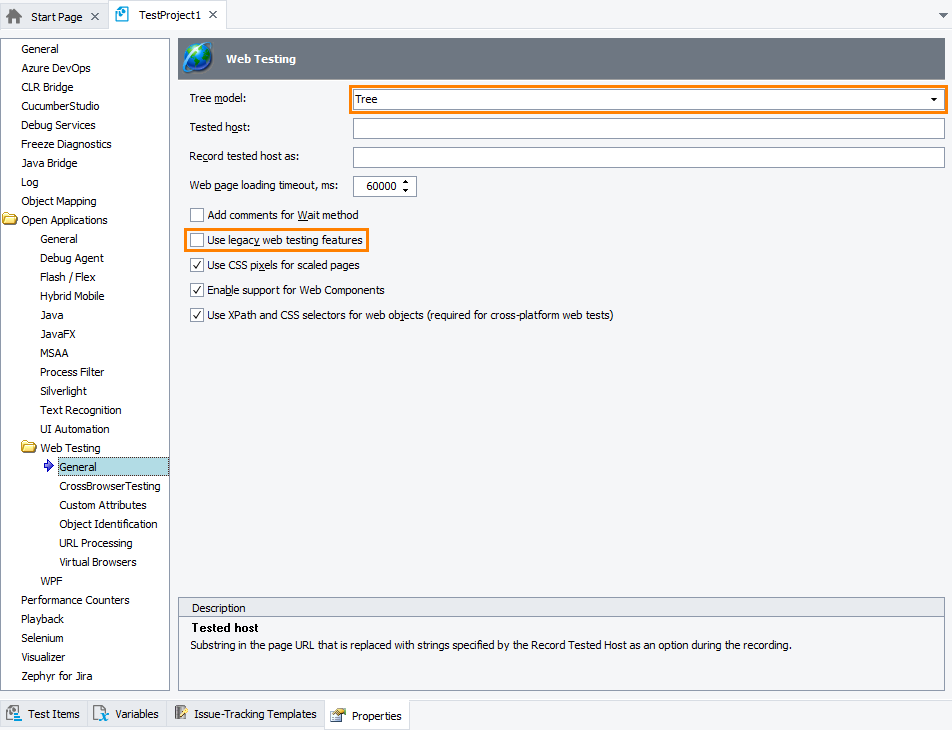This screenshot has height=730, width=952.
Task: Disable Use CSS pixels for scaled pages
Action: pos(197,264)
